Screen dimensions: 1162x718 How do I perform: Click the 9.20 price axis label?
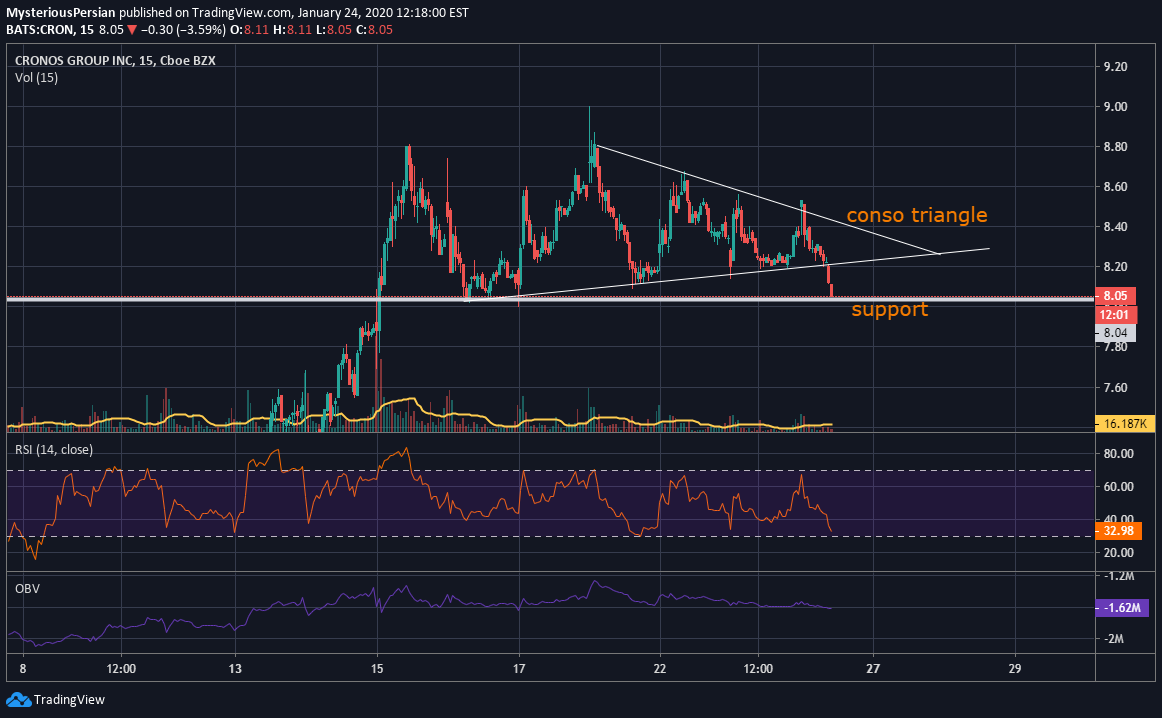click(x=1115, y=67)
